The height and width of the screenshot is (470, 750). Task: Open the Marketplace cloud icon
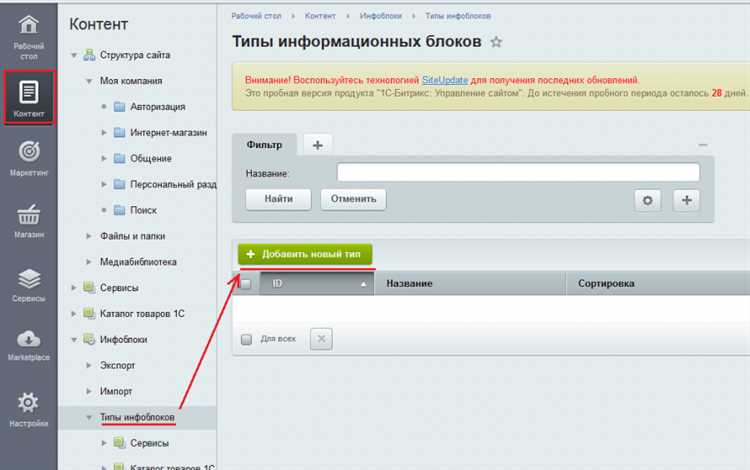point(29,339)
